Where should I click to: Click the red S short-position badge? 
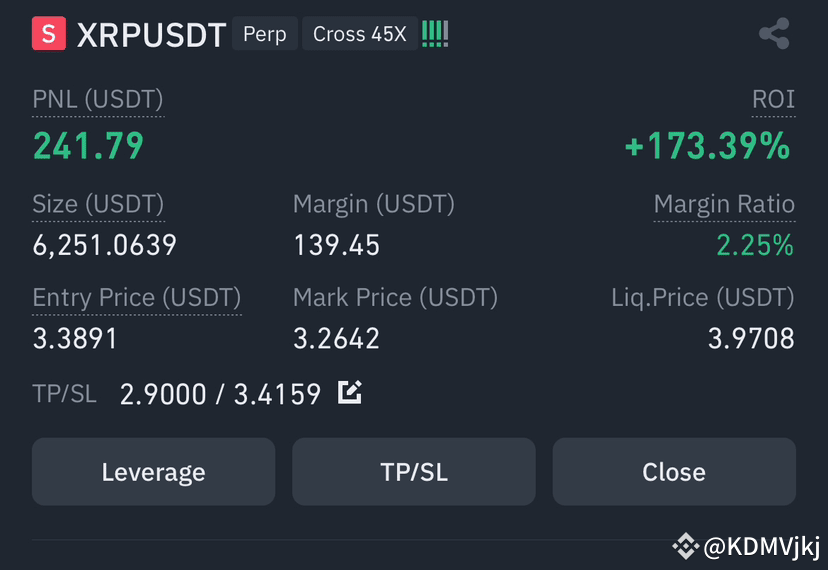pyautogui.click(x=49, y=33)
